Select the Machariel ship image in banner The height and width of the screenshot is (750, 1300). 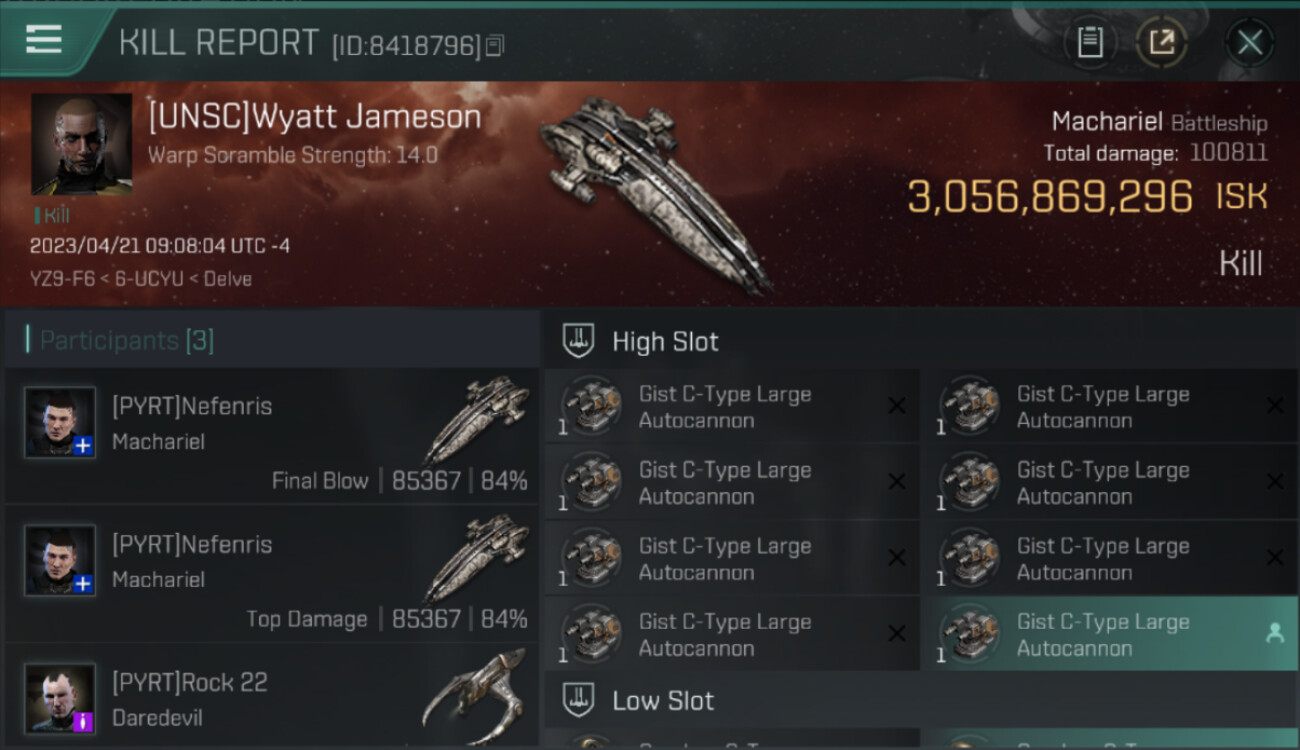655,195
